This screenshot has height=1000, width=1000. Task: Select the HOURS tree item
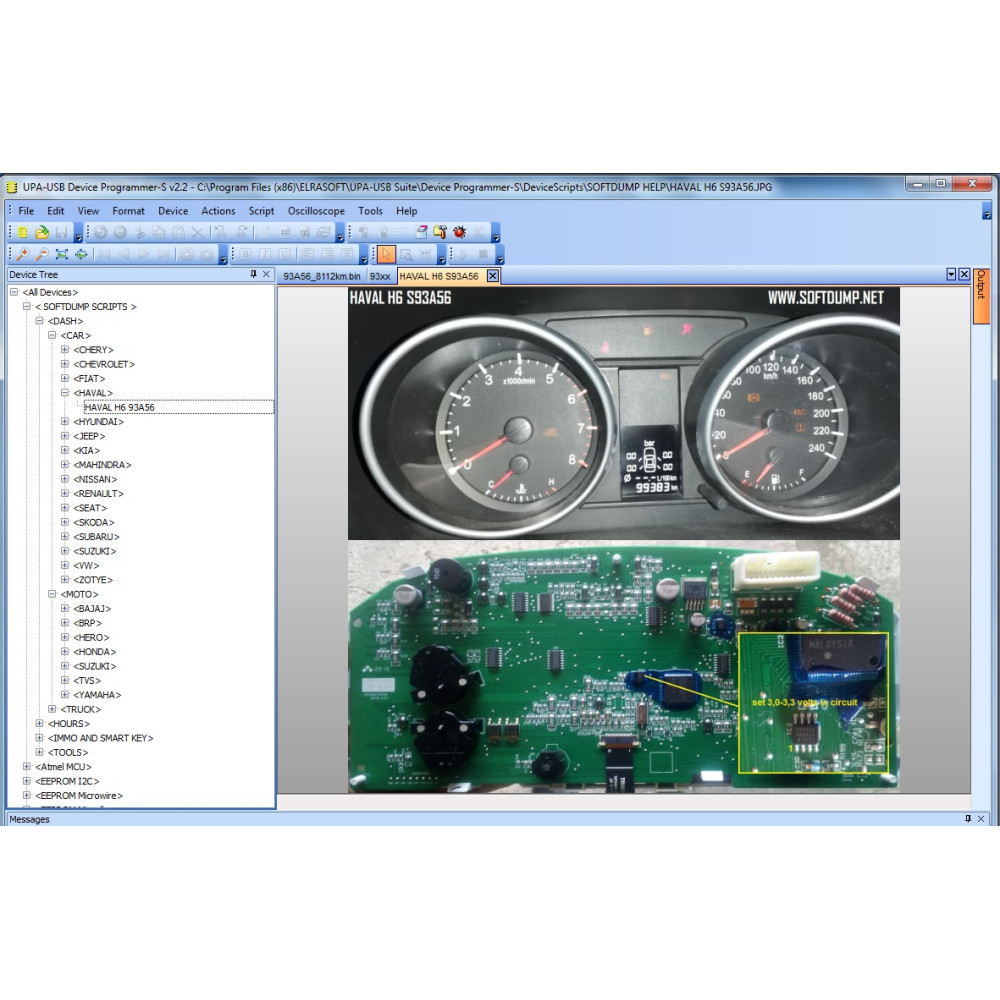click(68, 724)
